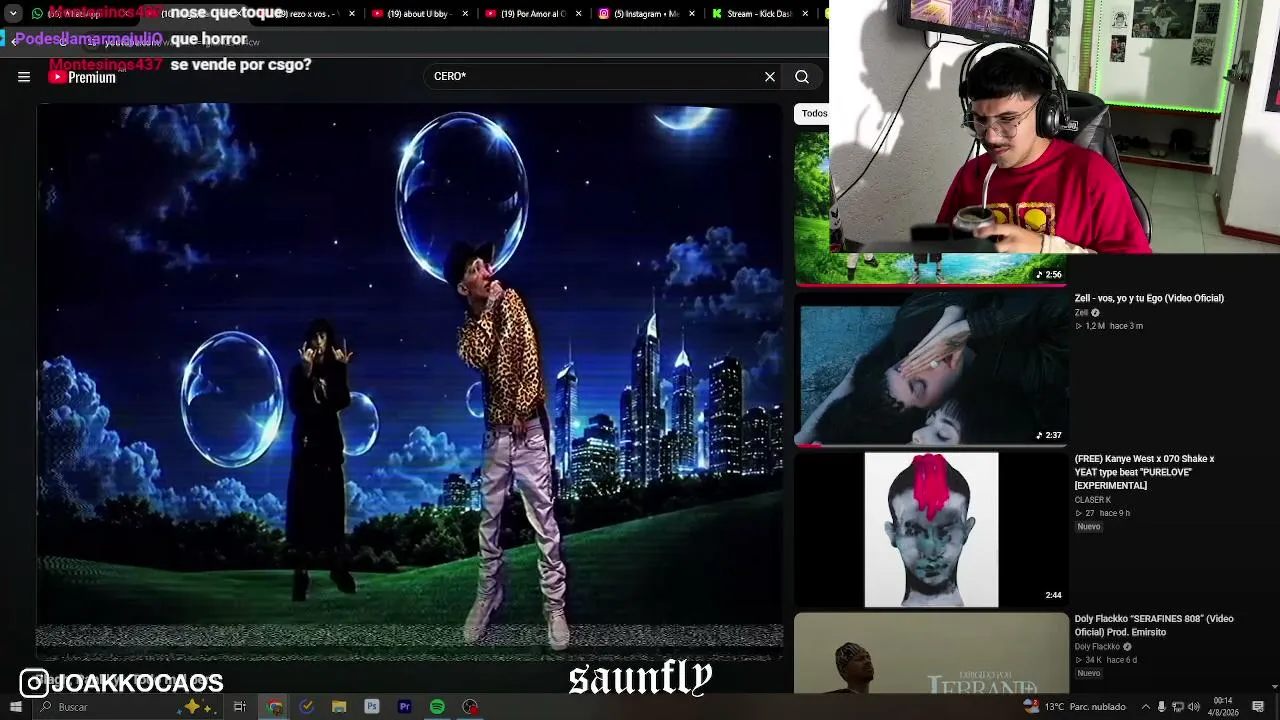The height and width of the screenshot is (720, 1280).
Task: Open the YouTube hamburger guide menu
Action: click(x=24, y=77)
